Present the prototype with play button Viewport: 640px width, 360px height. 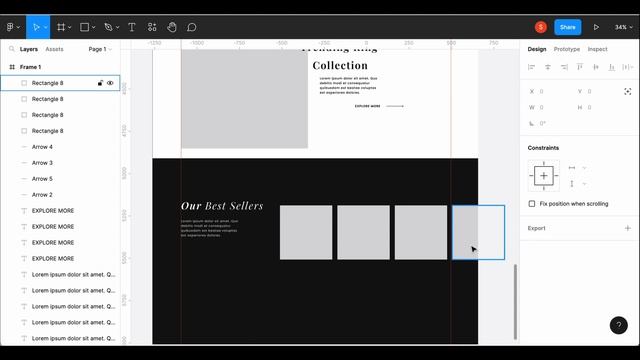point(596,27)
